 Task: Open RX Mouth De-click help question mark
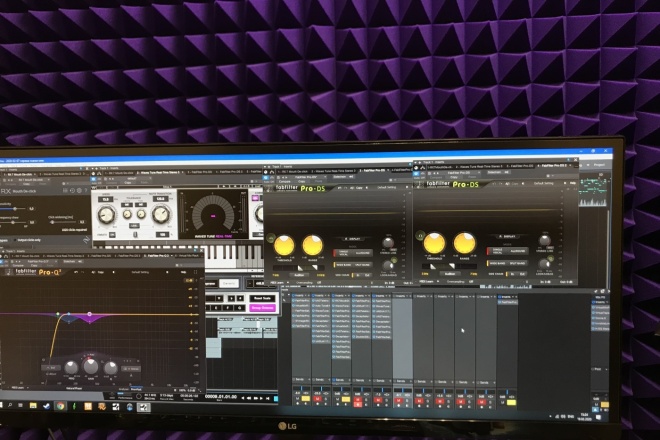click(x=86, y=190)
